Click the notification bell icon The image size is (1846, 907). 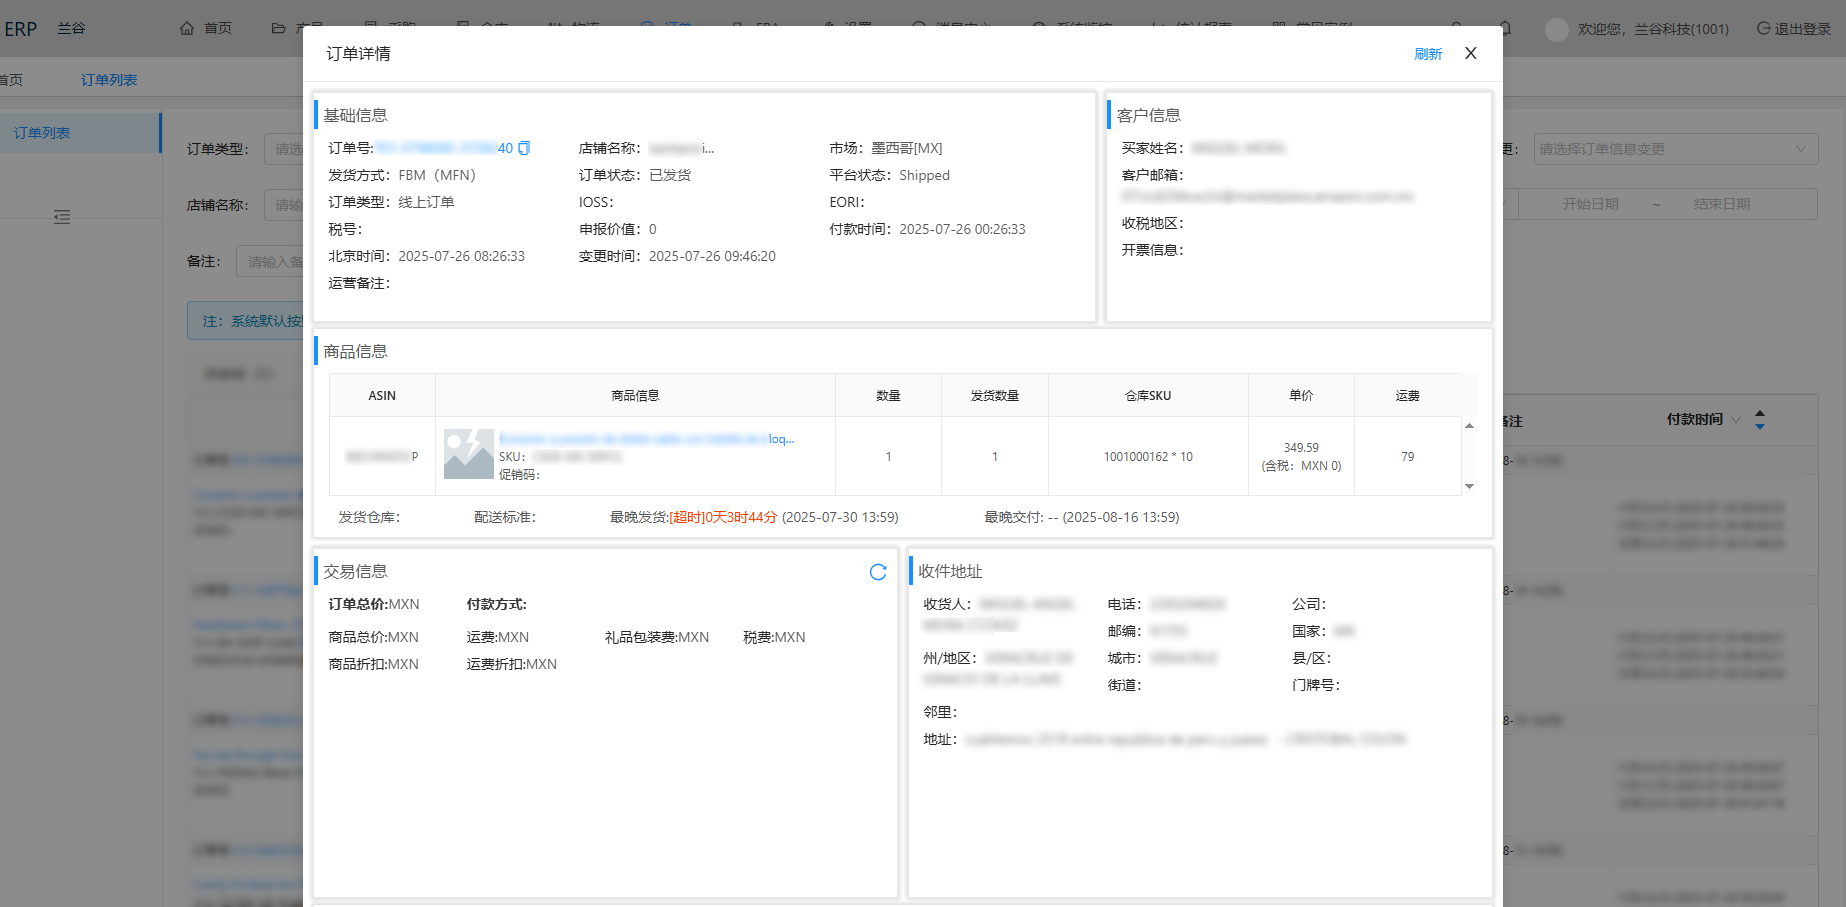pyautogui.click(x=1505, y=29)
